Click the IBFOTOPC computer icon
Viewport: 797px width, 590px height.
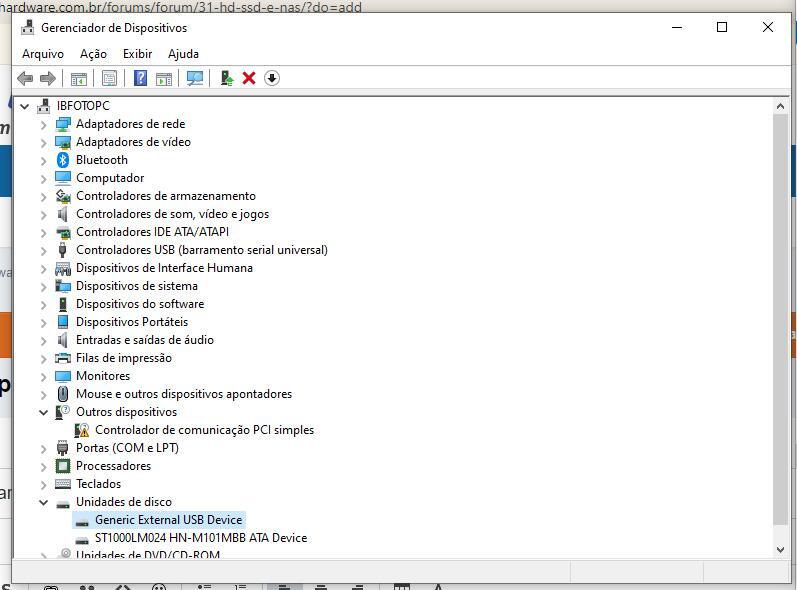pyautogui.click(x=44, y=106)
